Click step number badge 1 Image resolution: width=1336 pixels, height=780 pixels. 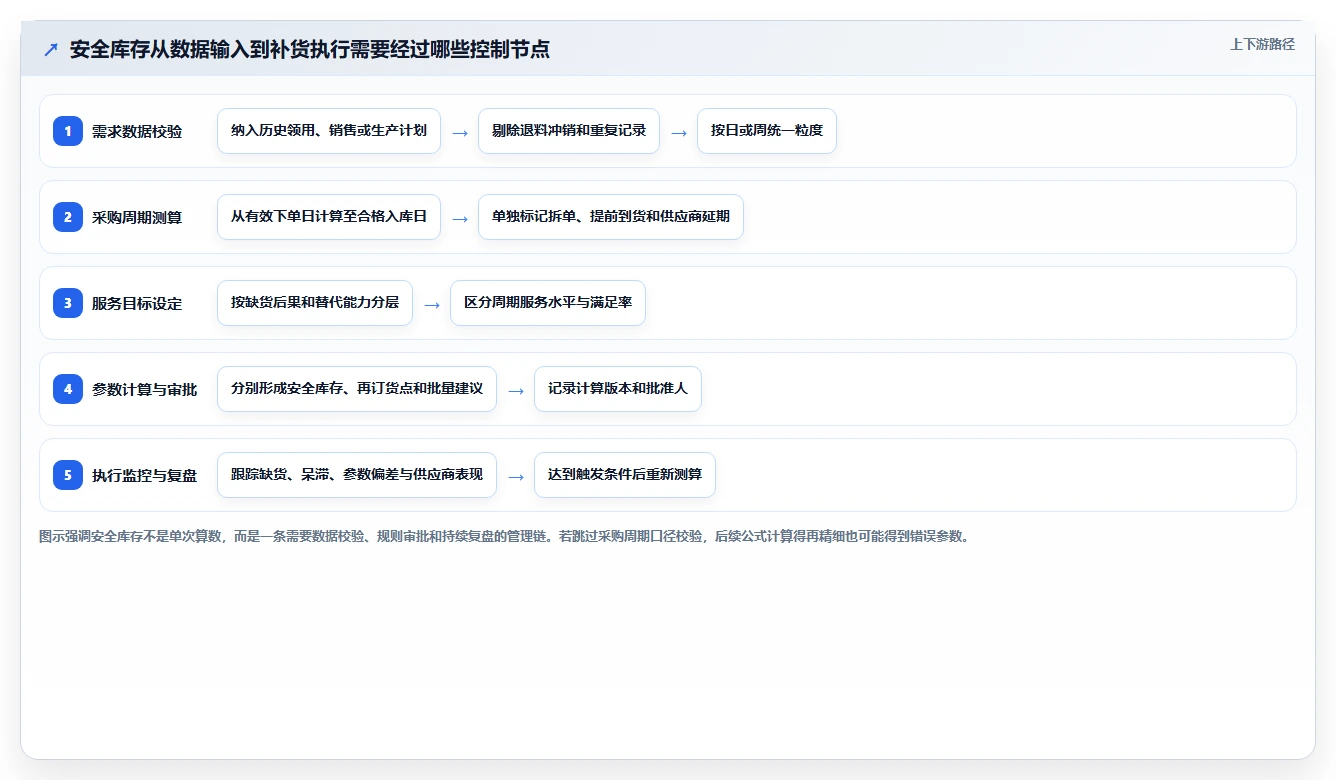pos(68,131)
